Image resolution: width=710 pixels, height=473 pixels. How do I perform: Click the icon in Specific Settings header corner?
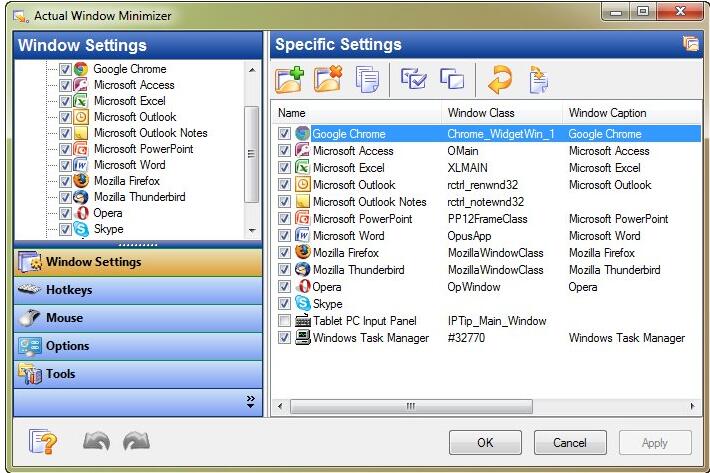691,44
